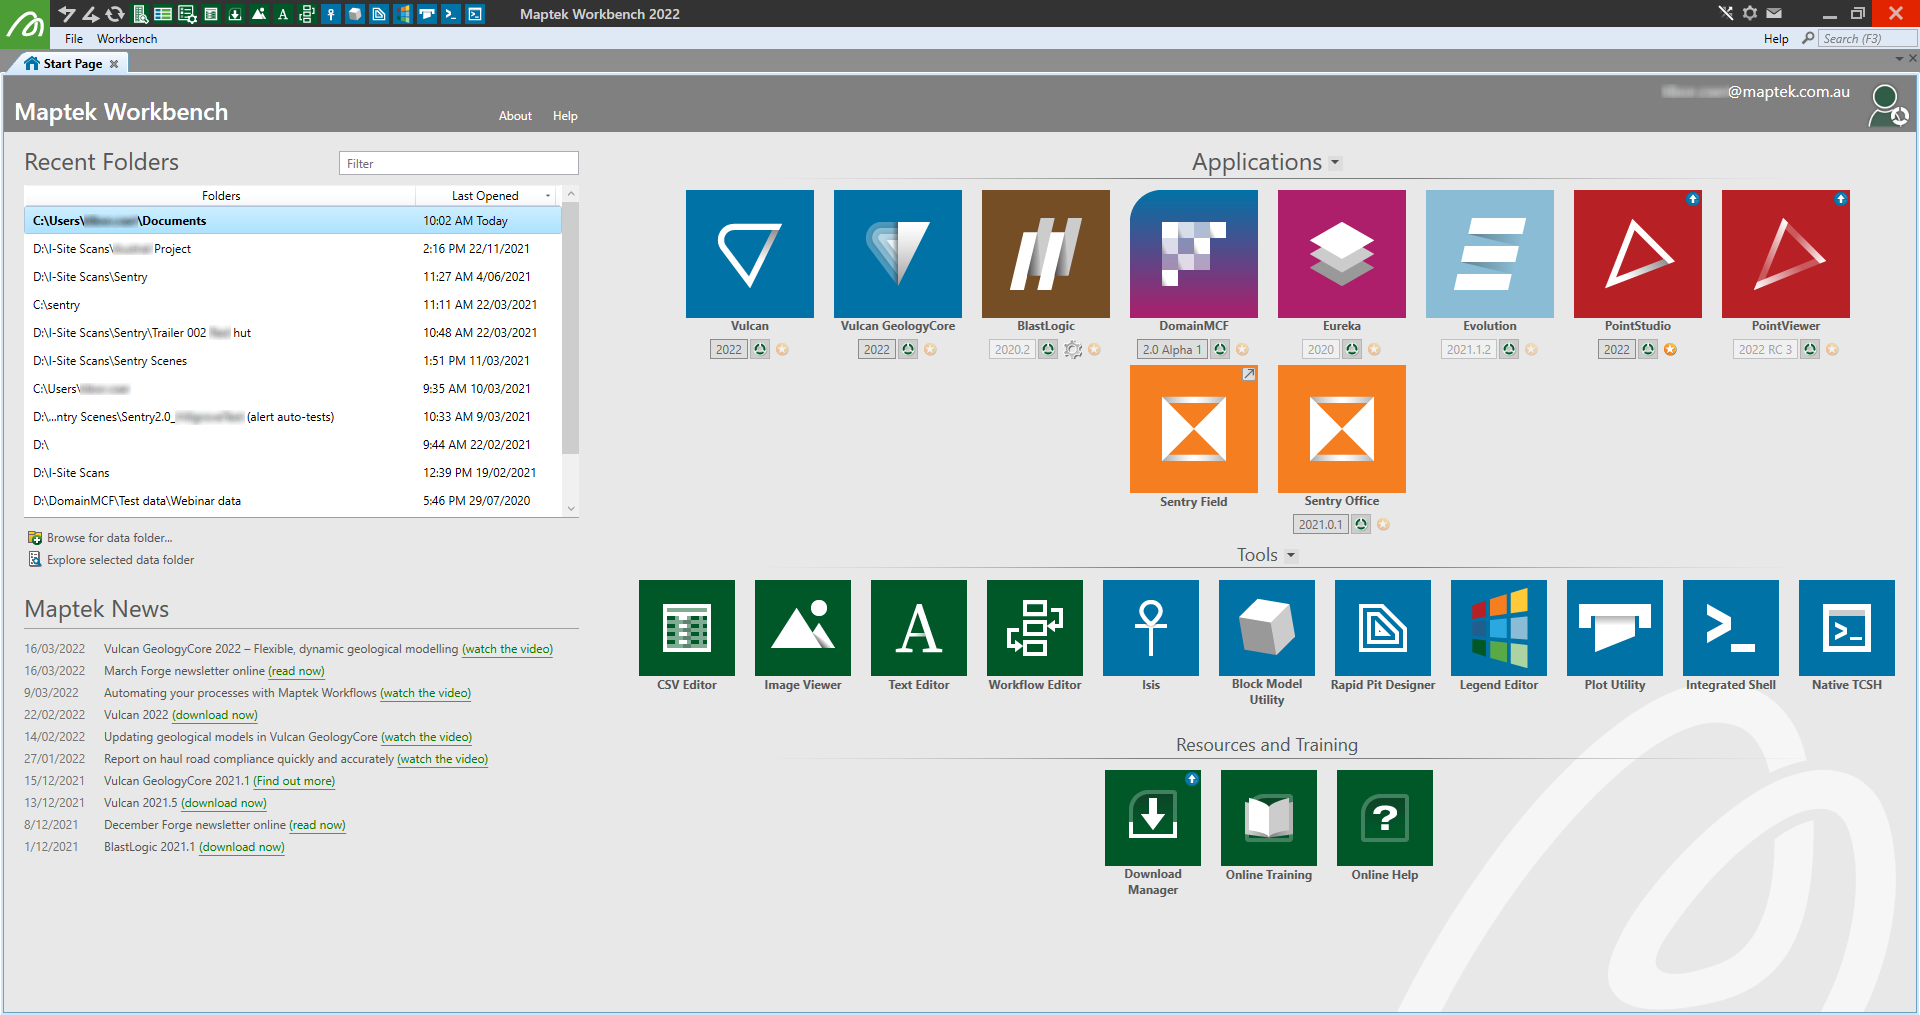1920x1015 pixels.
Task: Toggle the favorite star for Evolution
Action: pyautogui.click(x=1531, y=350)
